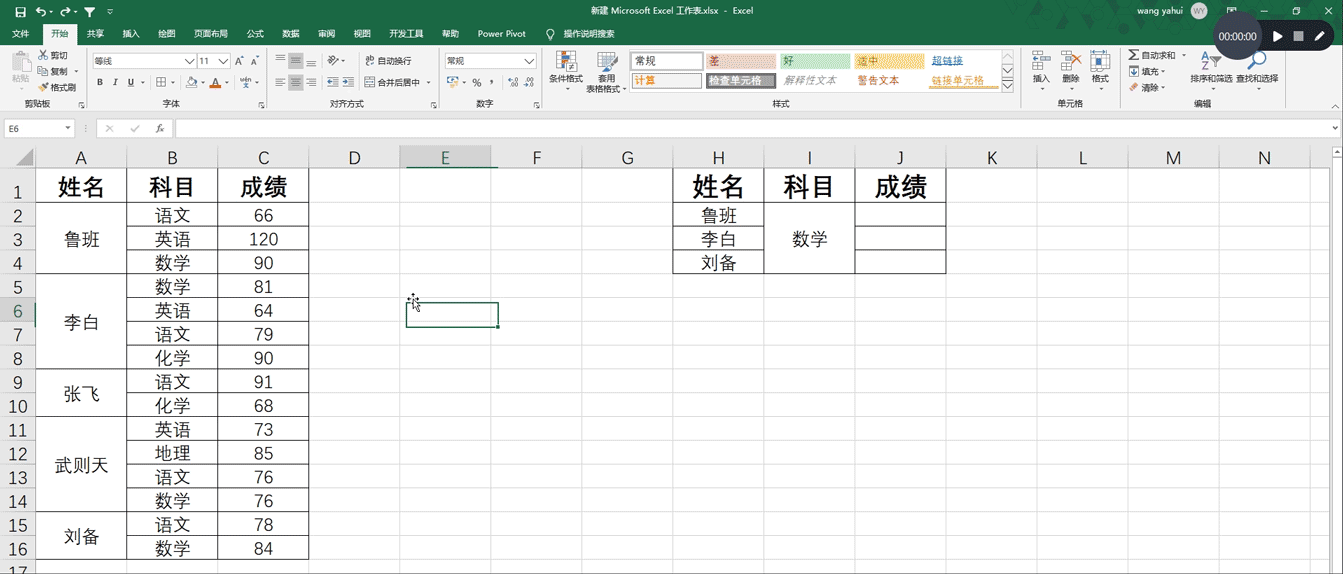The height and width of the screenshot is (574, 1343).
Task: Toggle 合并后居中 merge and center
Action: tap(393, 83)
